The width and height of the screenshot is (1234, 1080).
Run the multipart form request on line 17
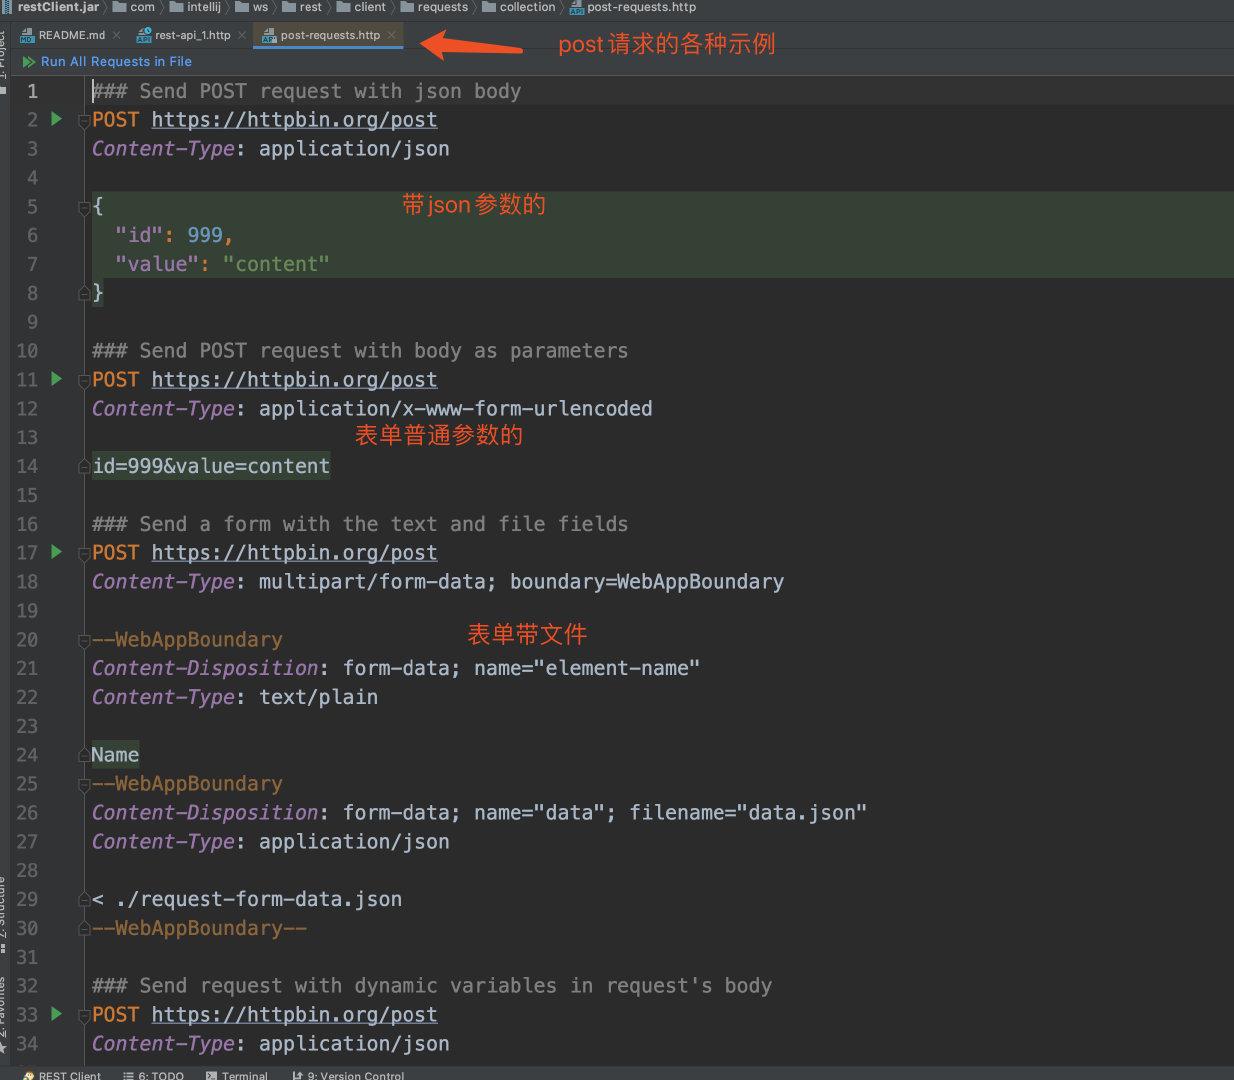click(x=57, y=552)
